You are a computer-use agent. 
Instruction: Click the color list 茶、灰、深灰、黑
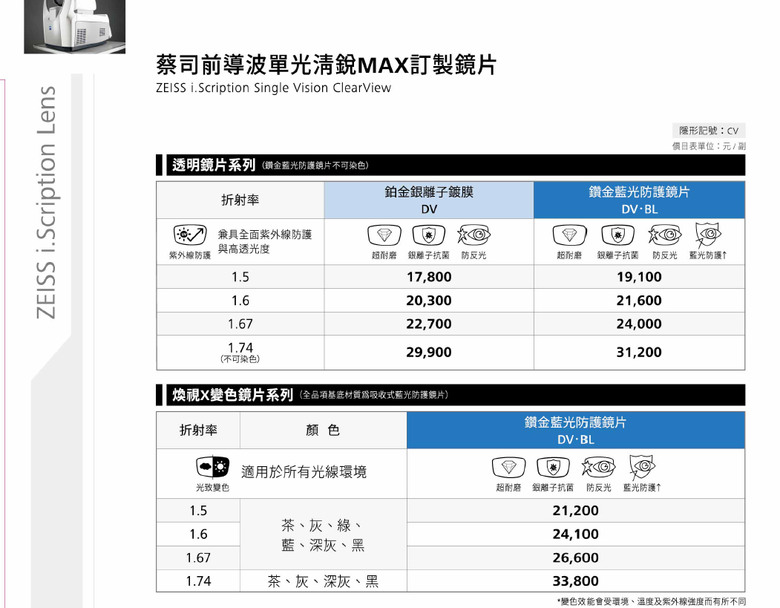pos(323,581)
